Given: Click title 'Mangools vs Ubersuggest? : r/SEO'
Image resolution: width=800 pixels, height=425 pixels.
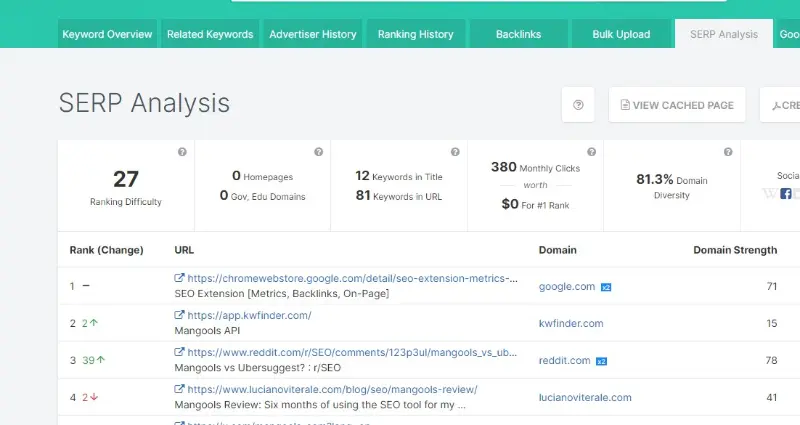Looking at the screenshot, I should pyautogui.click(x=258, y=368).
